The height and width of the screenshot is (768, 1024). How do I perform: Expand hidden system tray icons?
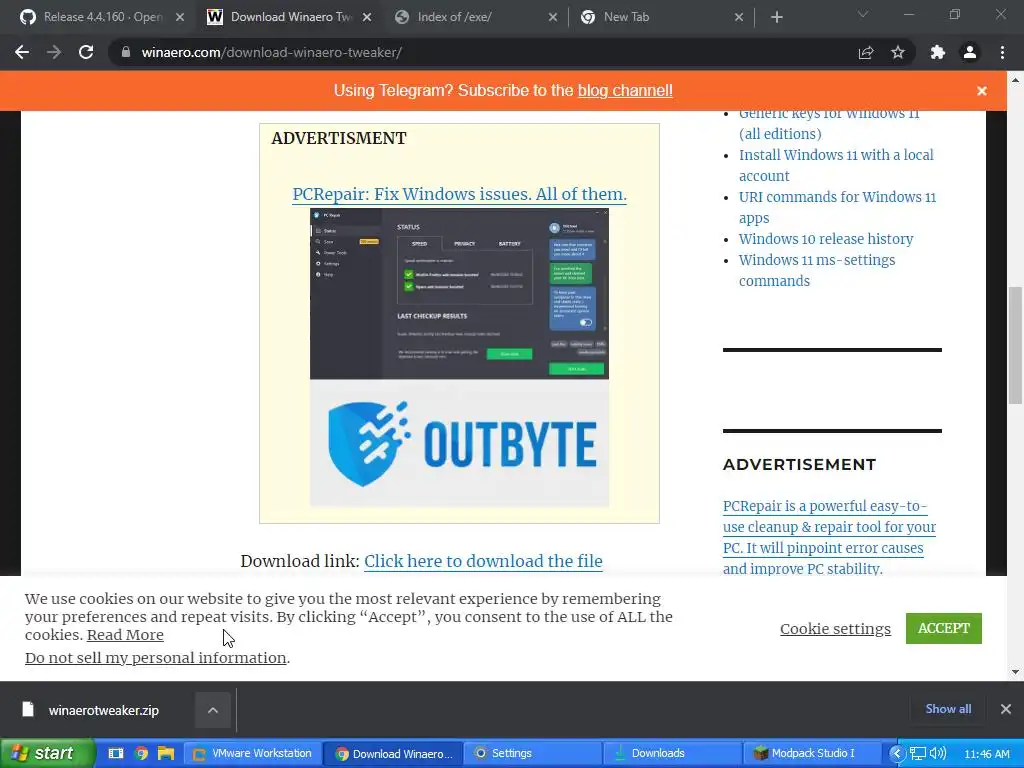(x=897, y=754)
